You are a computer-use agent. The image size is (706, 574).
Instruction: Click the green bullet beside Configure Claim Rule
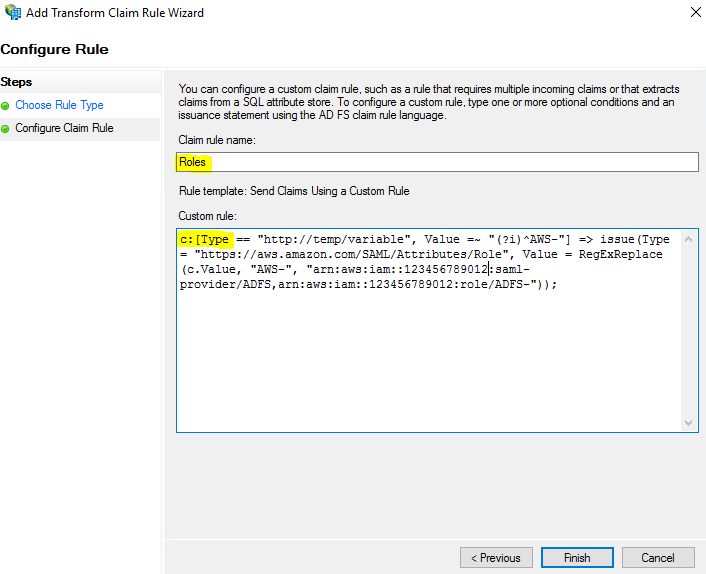(6, 129)
